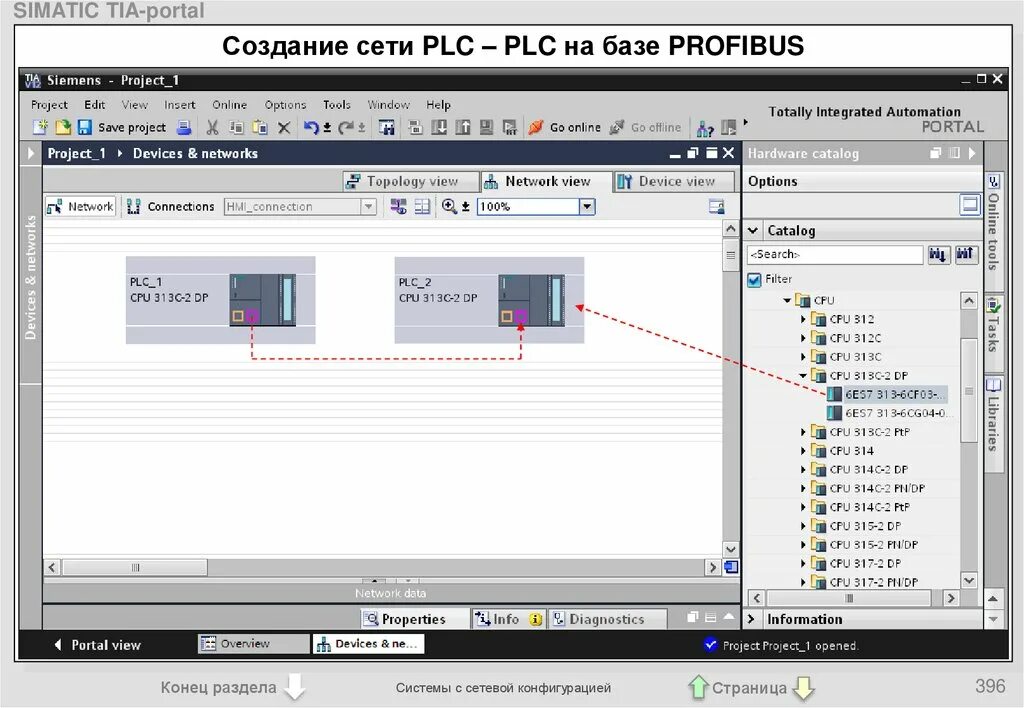This screenshot has height=708, width=1024.
Task: Click the Open project folder icon
Action: (63, 127)
